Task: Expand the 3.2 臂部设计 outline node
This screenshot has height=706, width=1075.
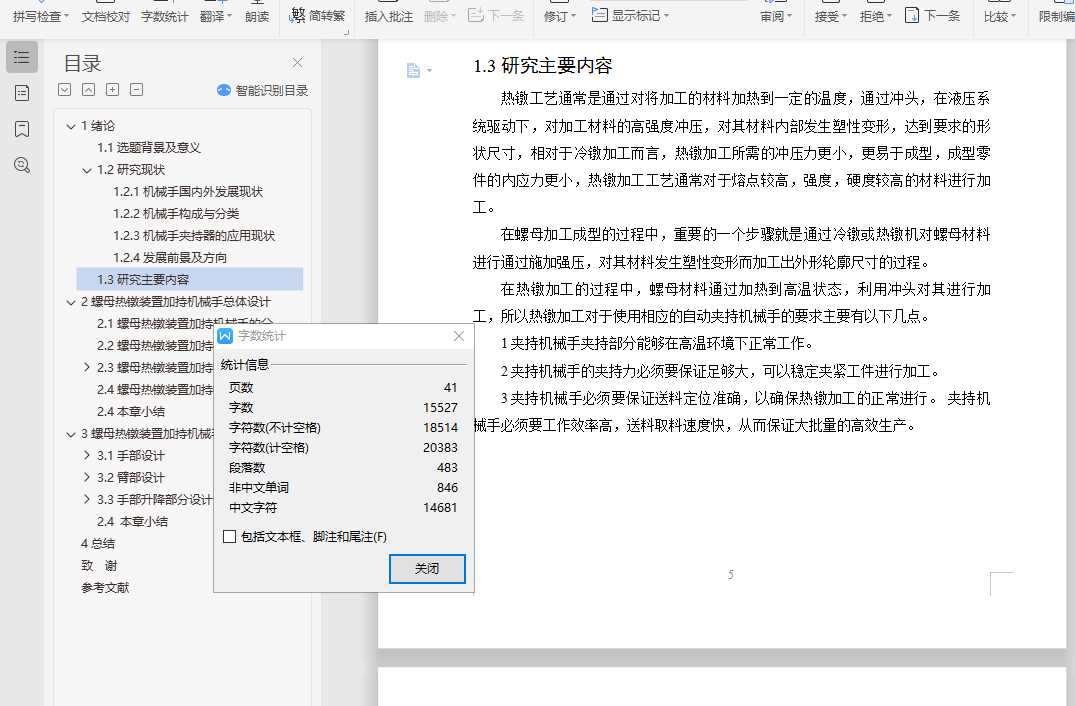Action: (x=86, y=477)
